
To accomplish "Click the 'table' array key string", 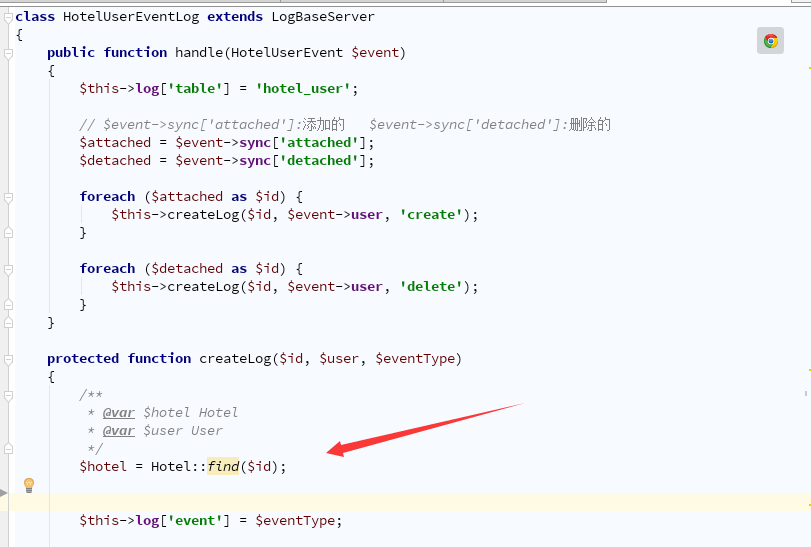I will [195, 88].
